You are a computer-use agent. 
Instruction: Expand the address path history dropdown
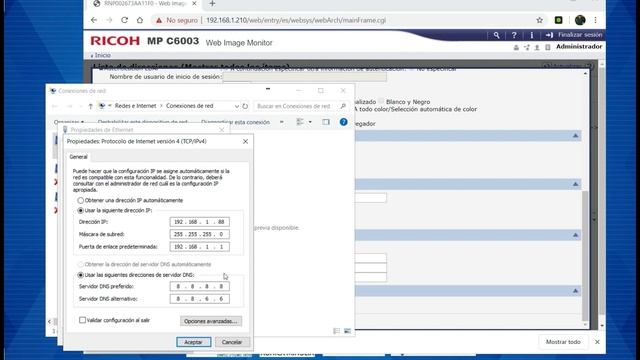click(x=237, y=106)
